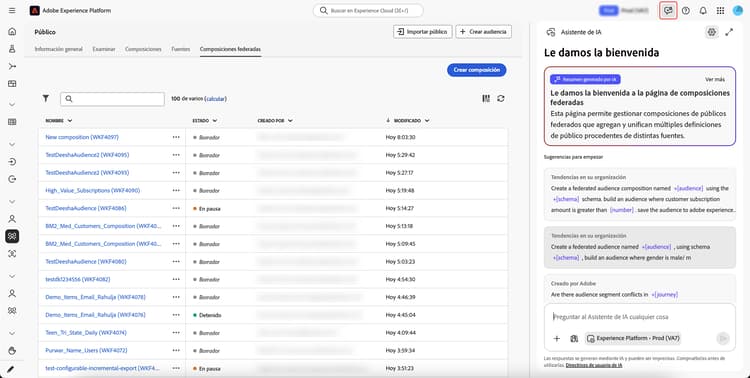Expand the AI Assistant panel to full screen

point(729,32)
